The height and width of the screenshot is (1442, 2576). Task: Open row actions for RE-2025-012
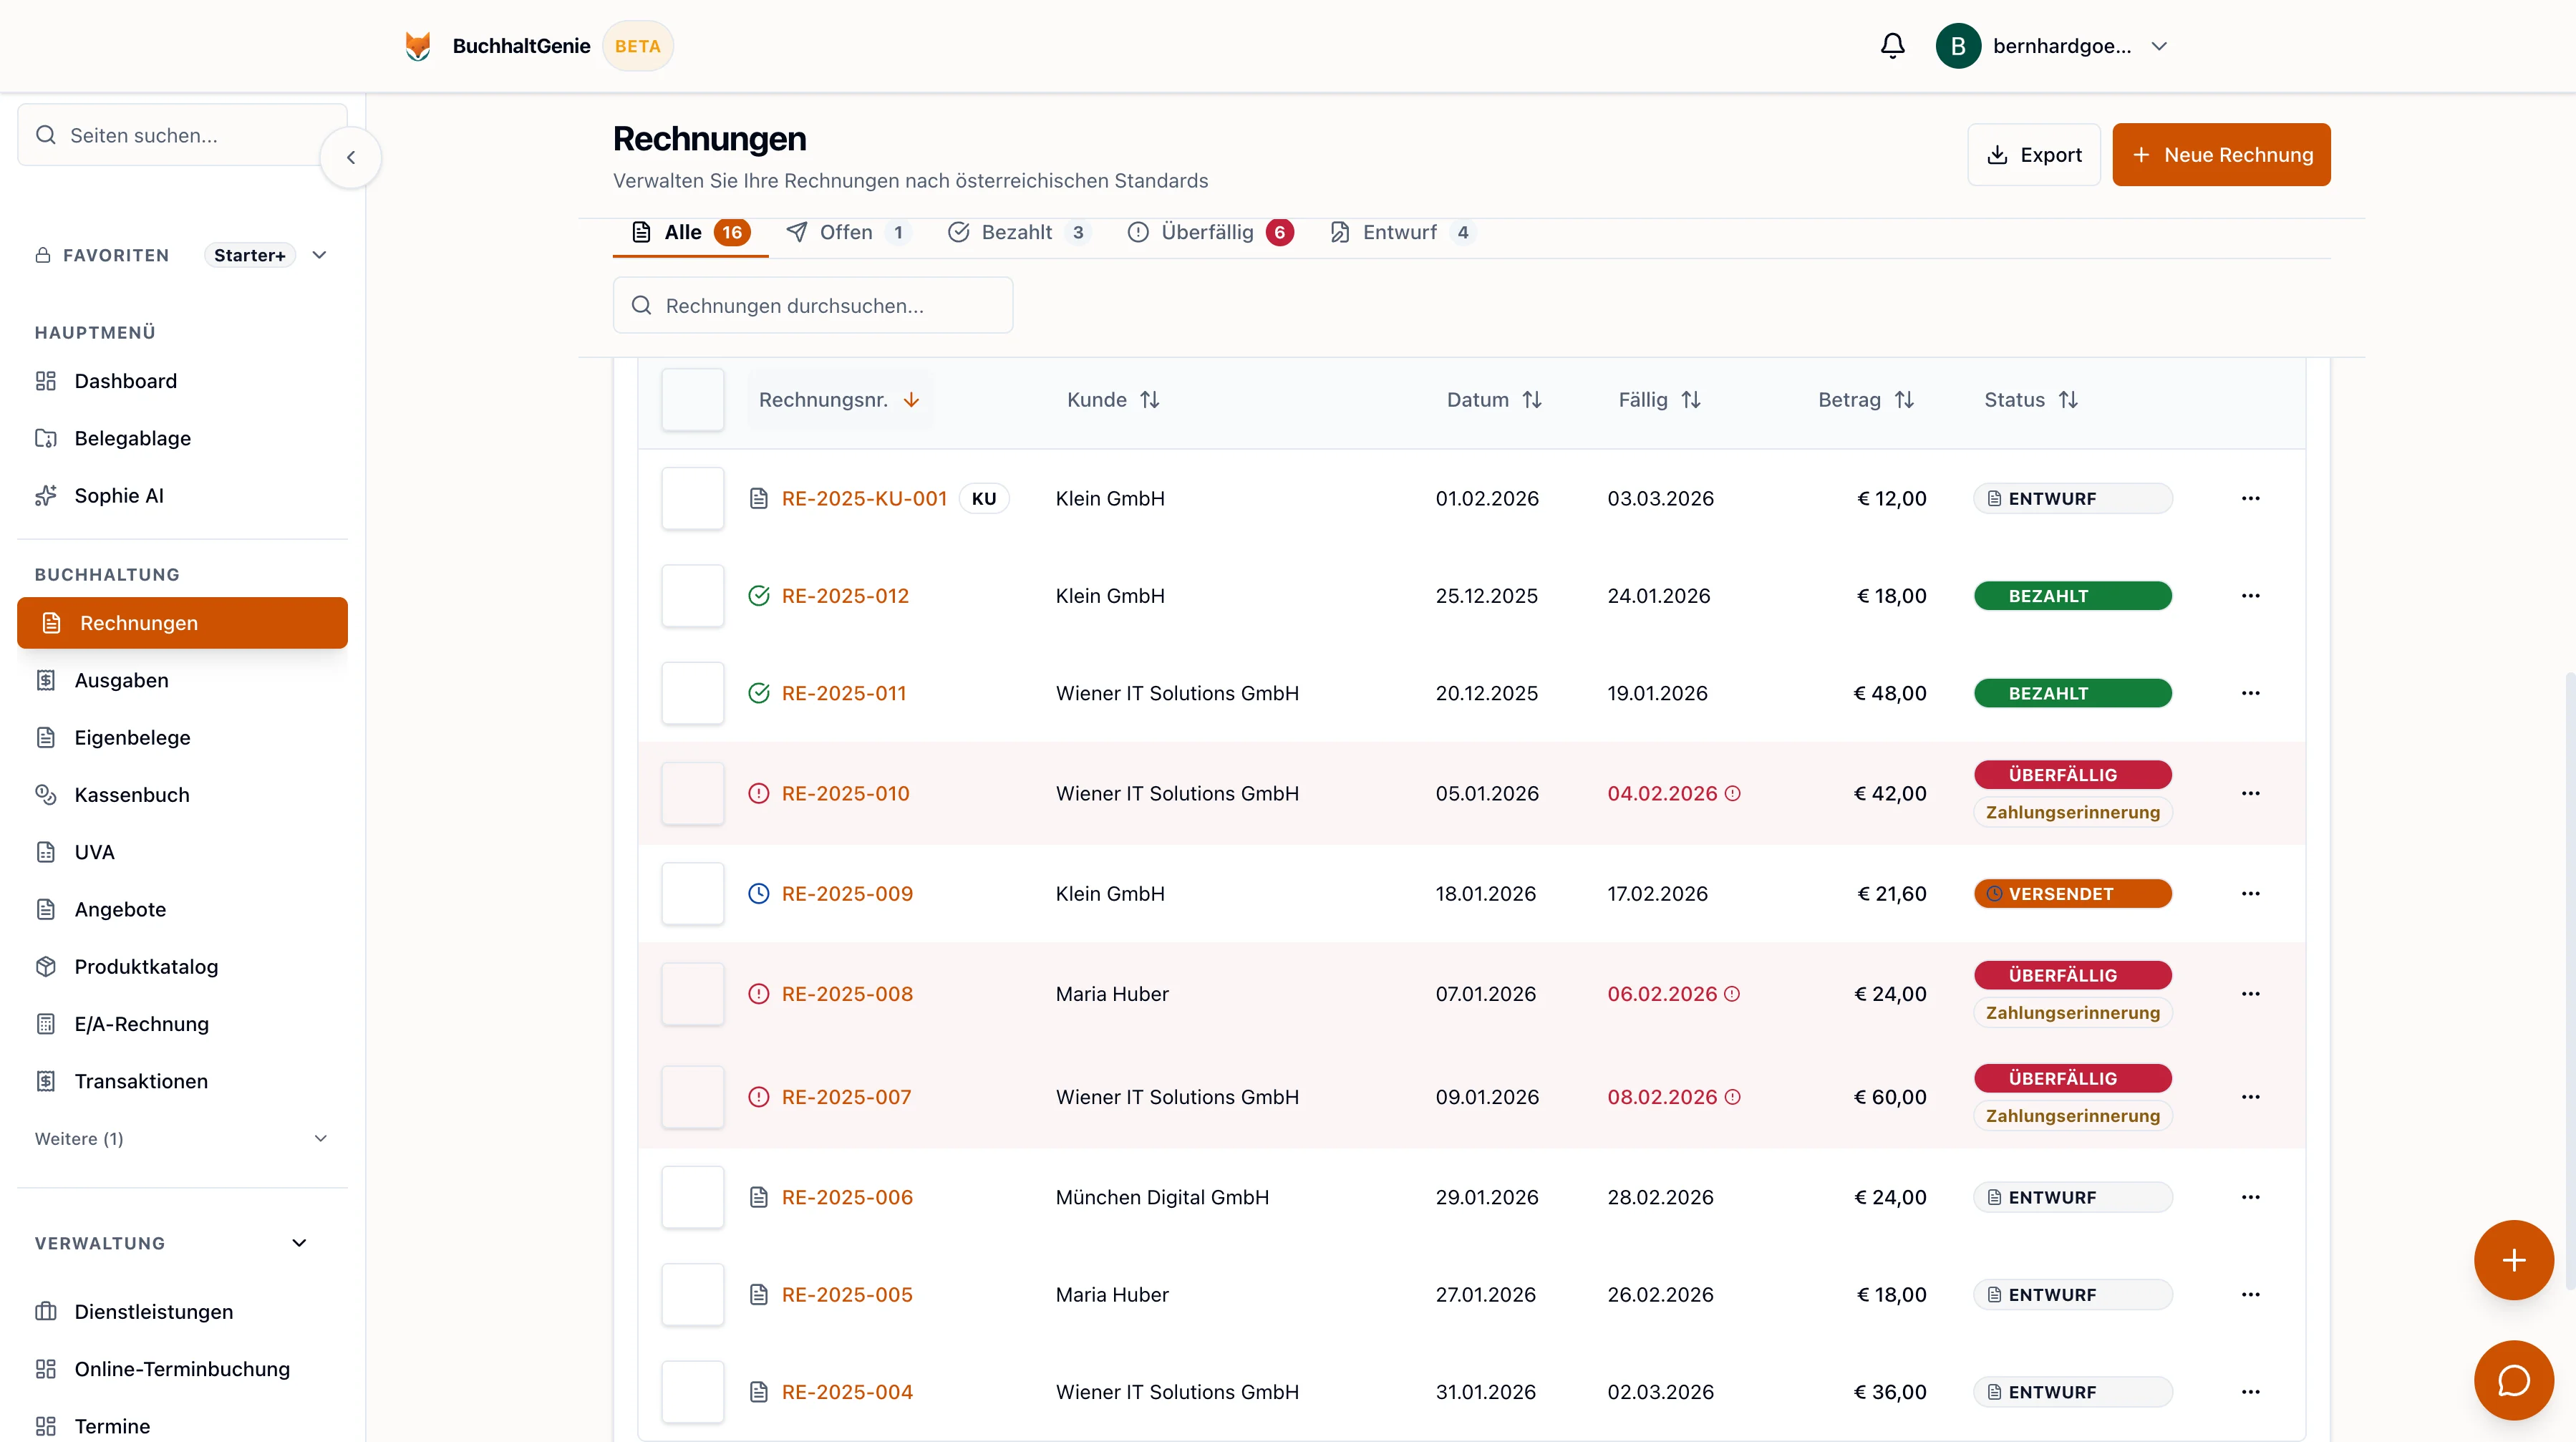pos(2250,596)
